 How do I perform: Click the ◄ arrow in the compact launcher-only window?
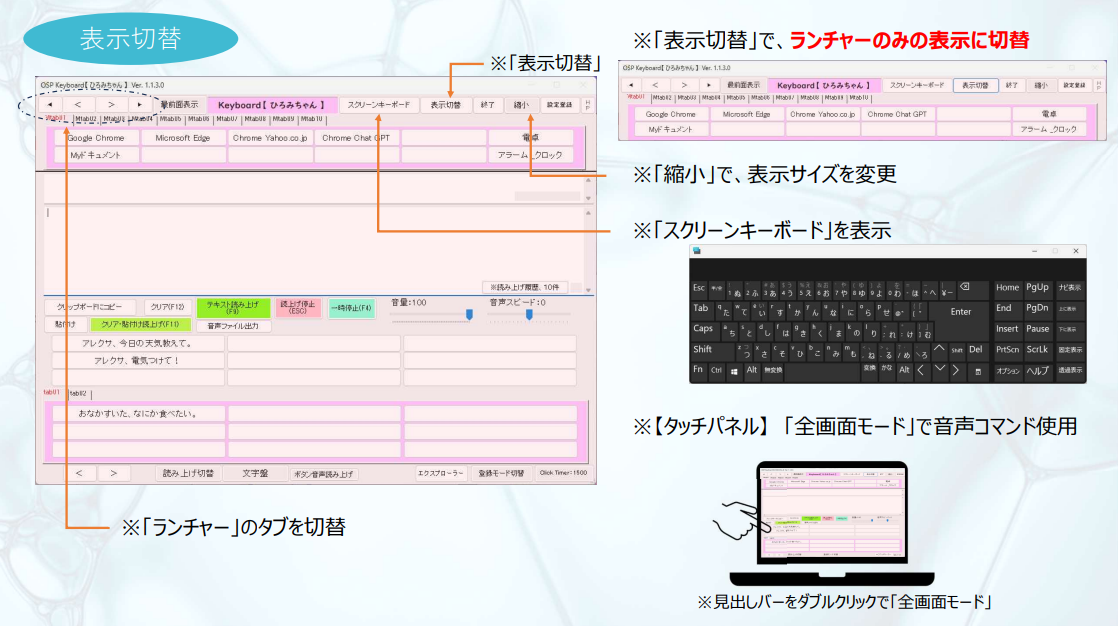point(631,85)
